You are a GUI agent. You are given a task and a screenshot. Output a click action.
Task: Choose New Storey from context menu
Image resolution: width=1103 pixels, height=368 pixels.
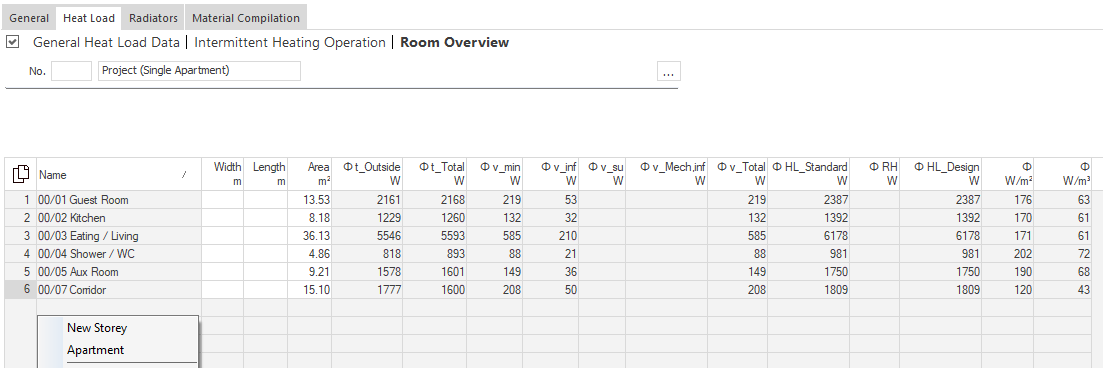97,328
